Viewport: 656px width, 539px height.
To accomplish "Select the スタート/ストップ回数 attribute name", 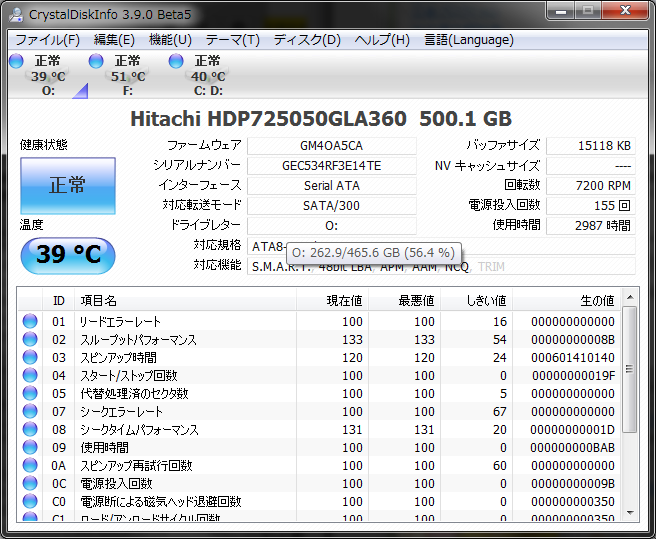I will point(129,375).
